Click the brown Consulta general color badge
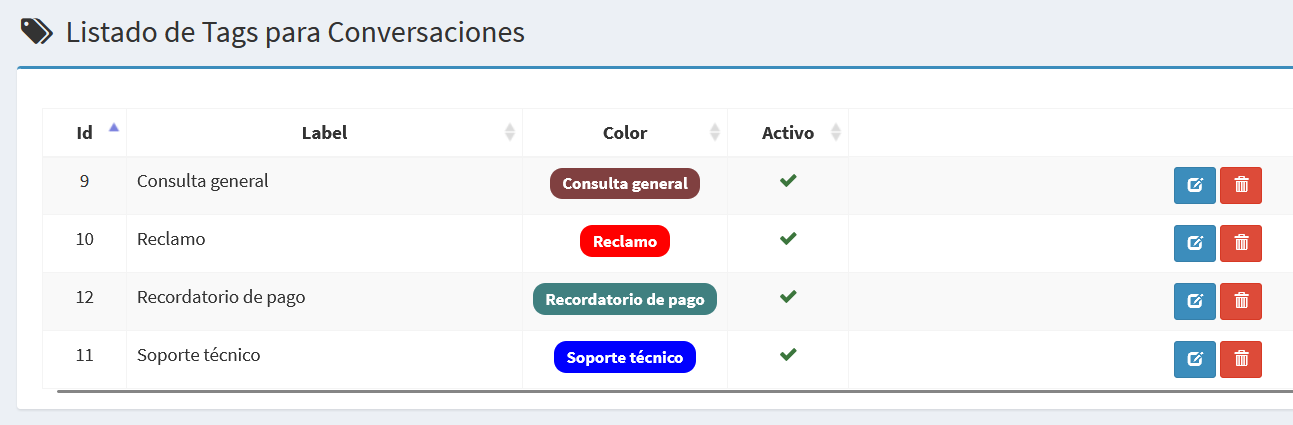 625,184
